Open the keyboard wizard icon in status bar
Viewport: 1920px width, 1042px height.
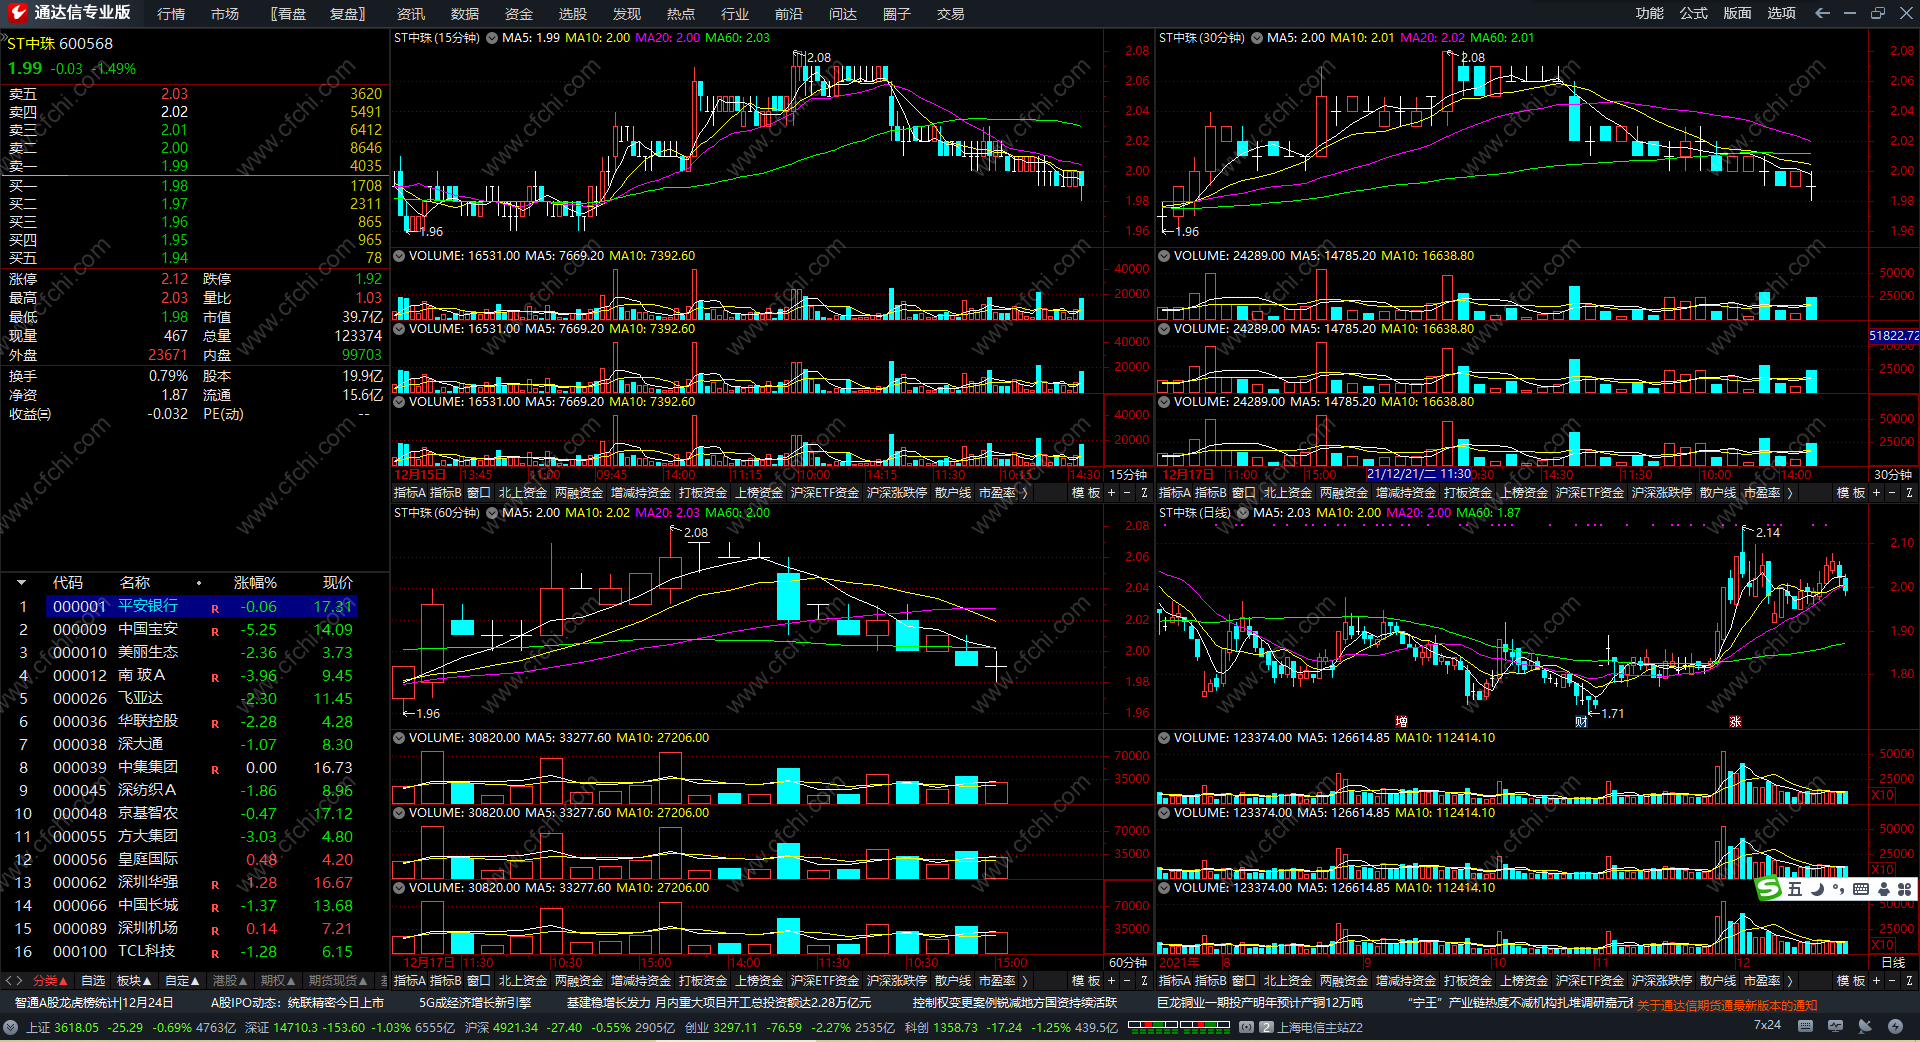[1805, 1026]
